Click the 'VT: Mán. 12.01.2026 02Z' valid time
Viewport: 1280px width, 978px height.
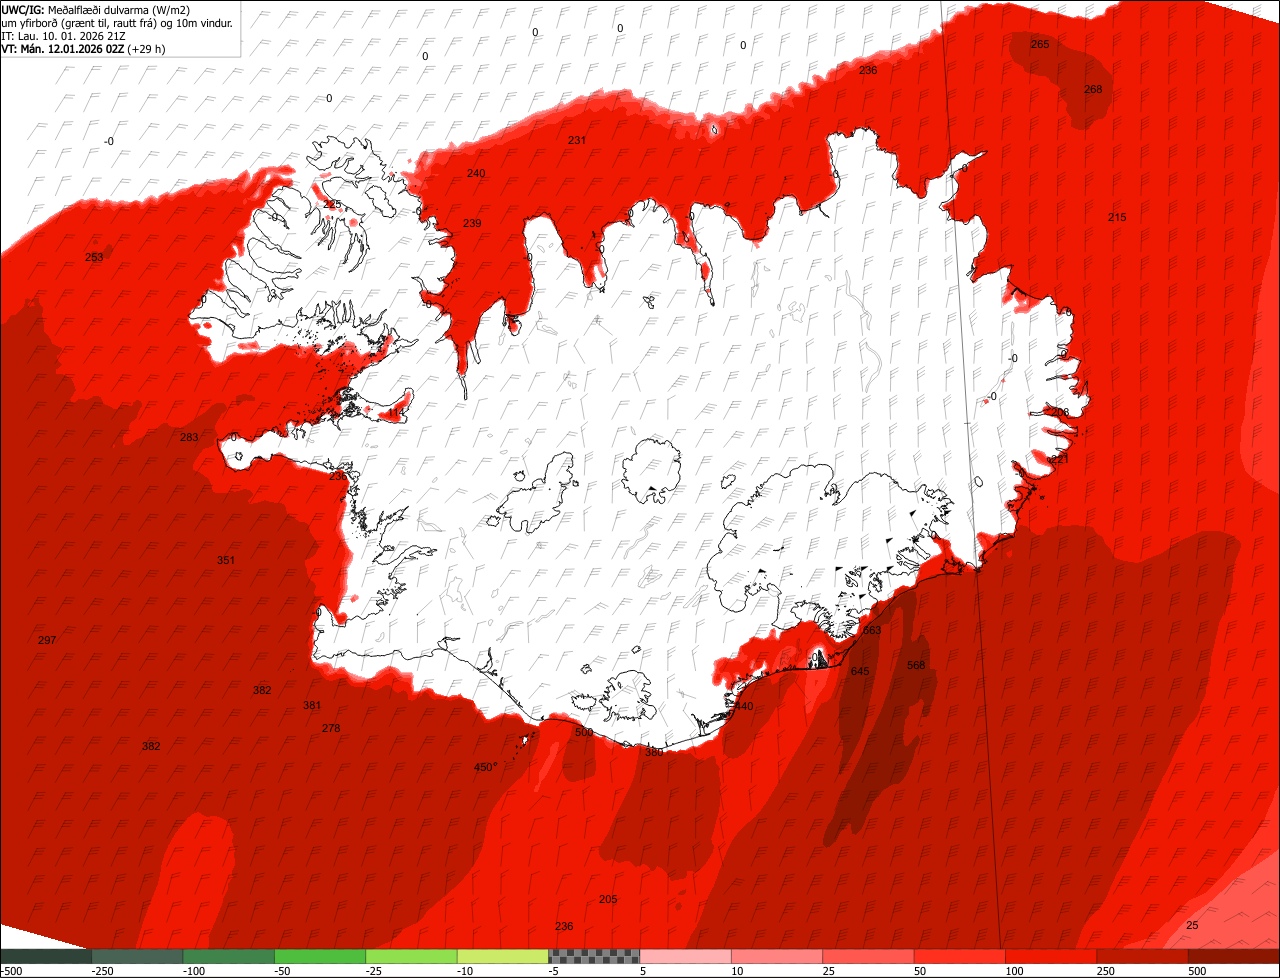(x=62, y=49)
